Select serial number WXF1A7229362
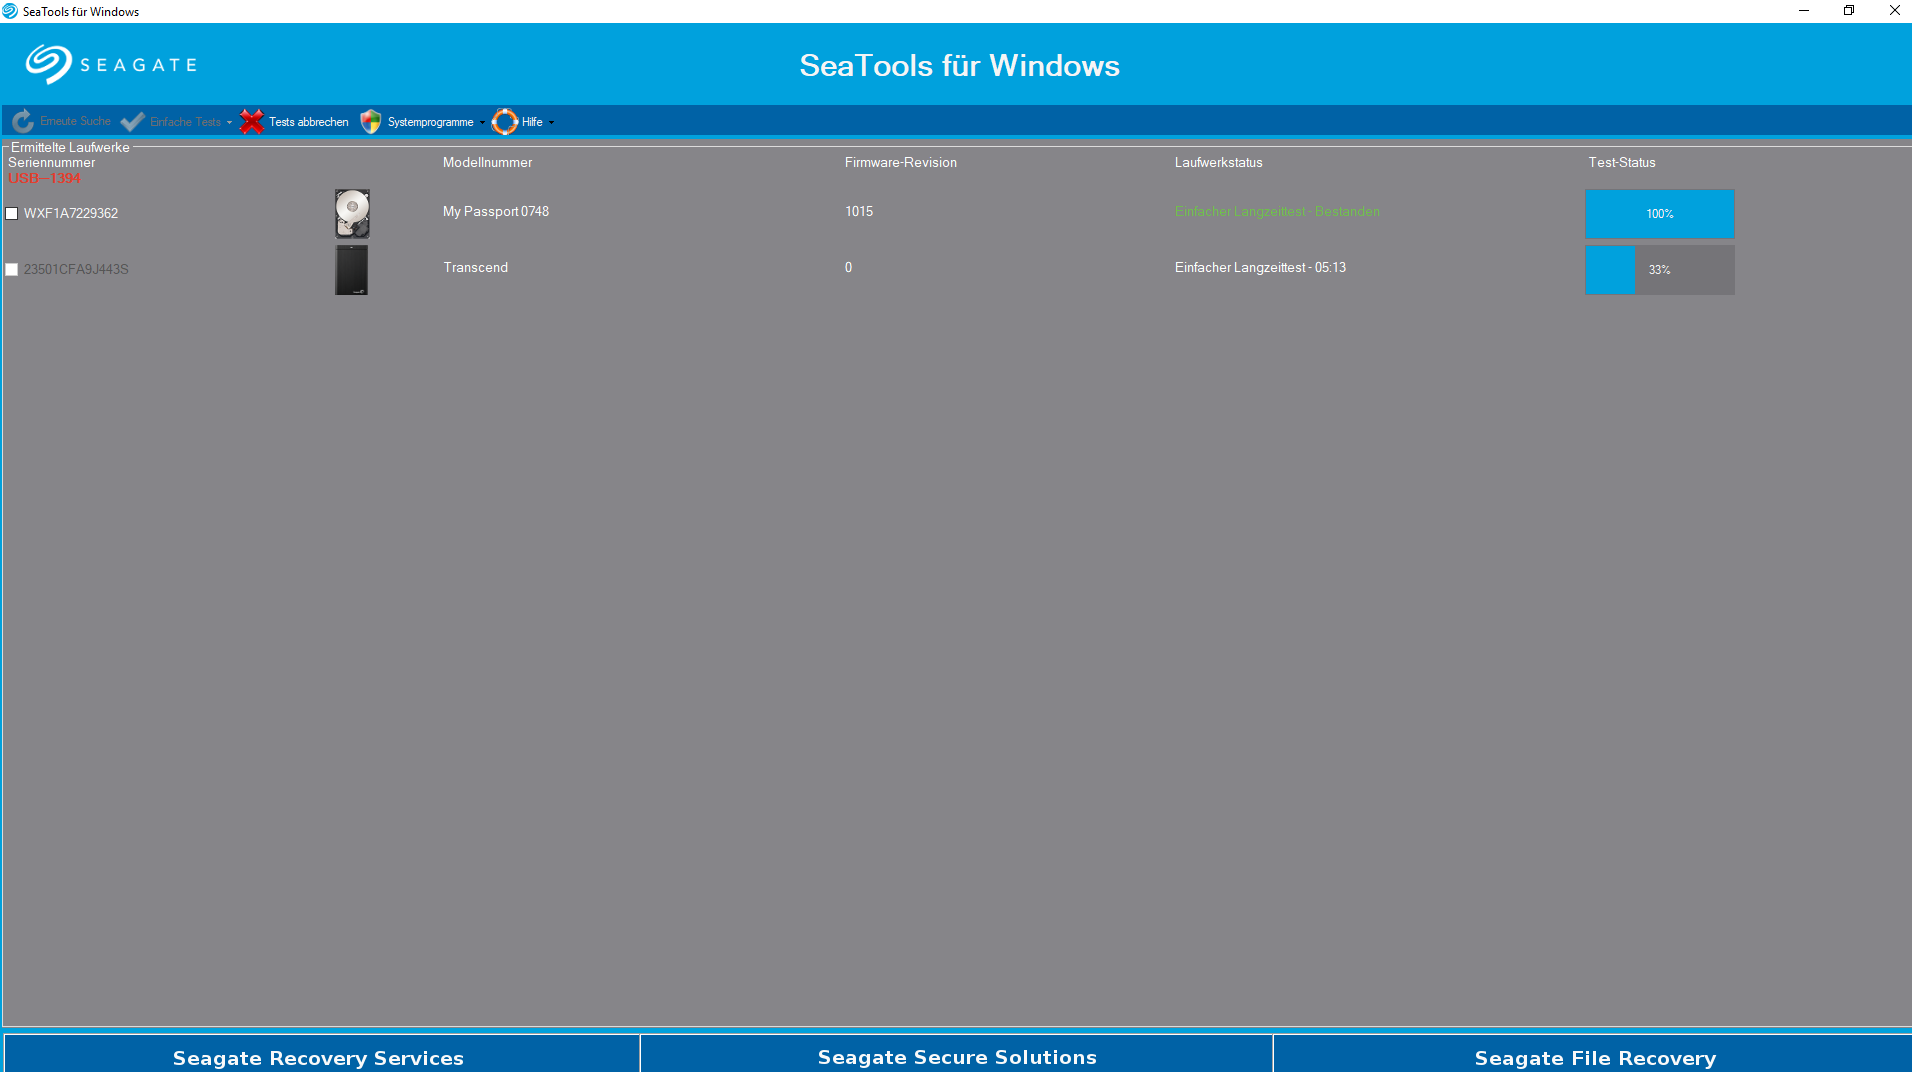This screenshot has width=1912, height=1072. (71, 214)
